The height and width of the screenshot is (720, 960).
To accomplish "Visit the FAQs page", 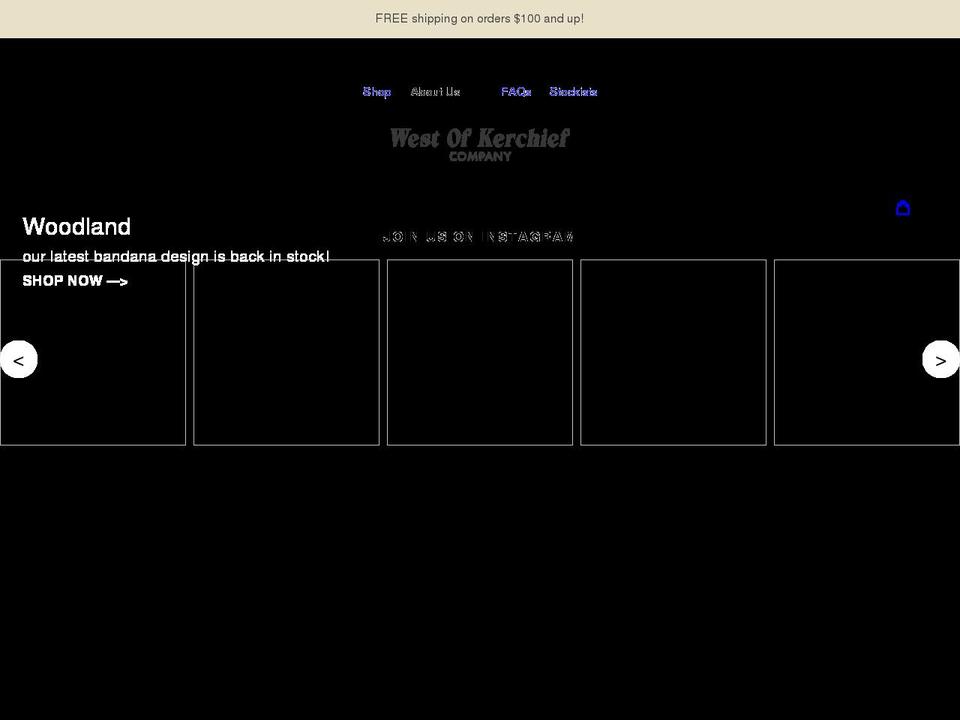I will 515,91.
